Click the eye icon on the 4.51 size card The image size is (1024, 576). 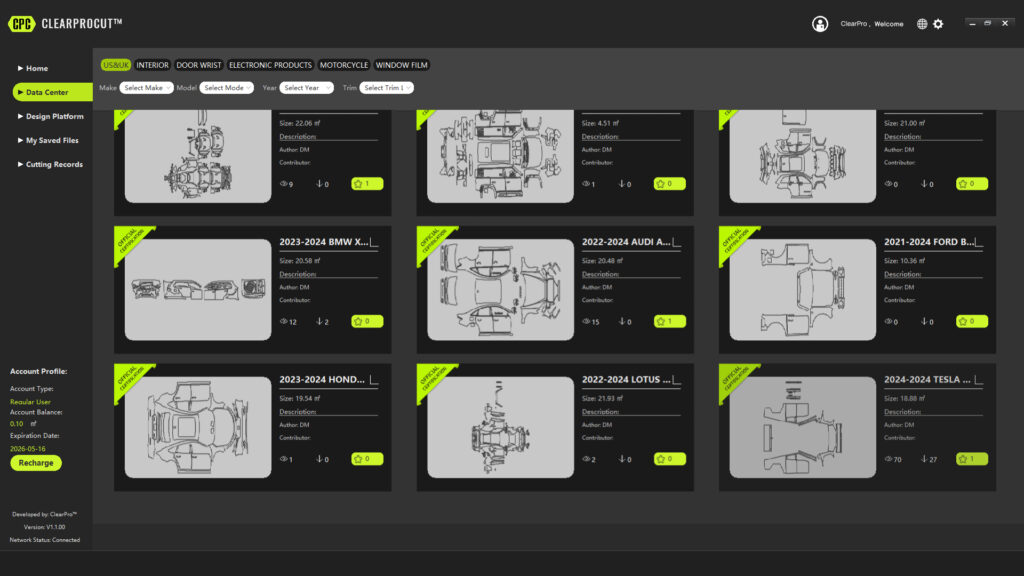586,184
